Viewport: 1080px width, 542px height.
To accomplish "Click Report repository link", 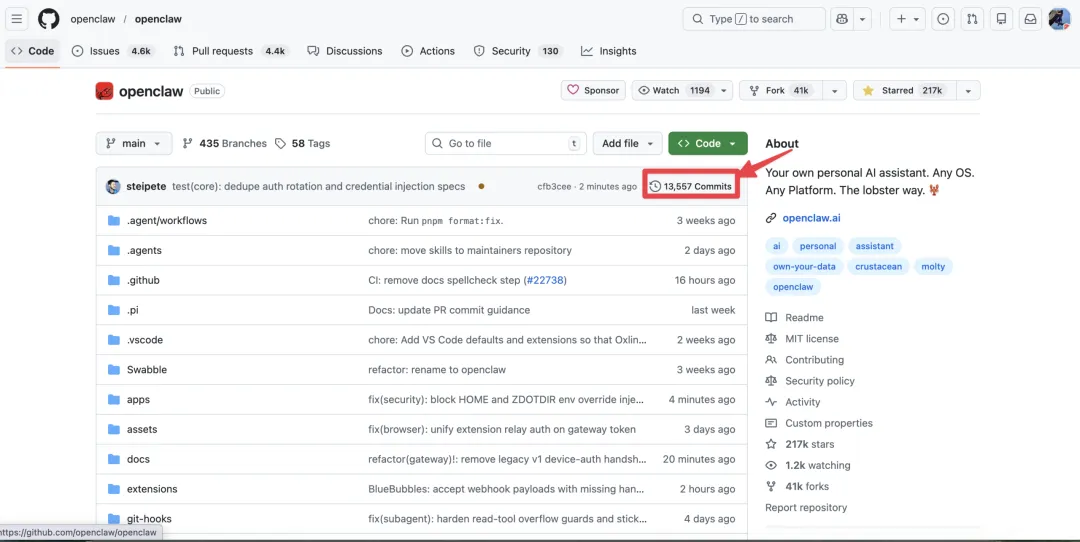I will point(806,508).
